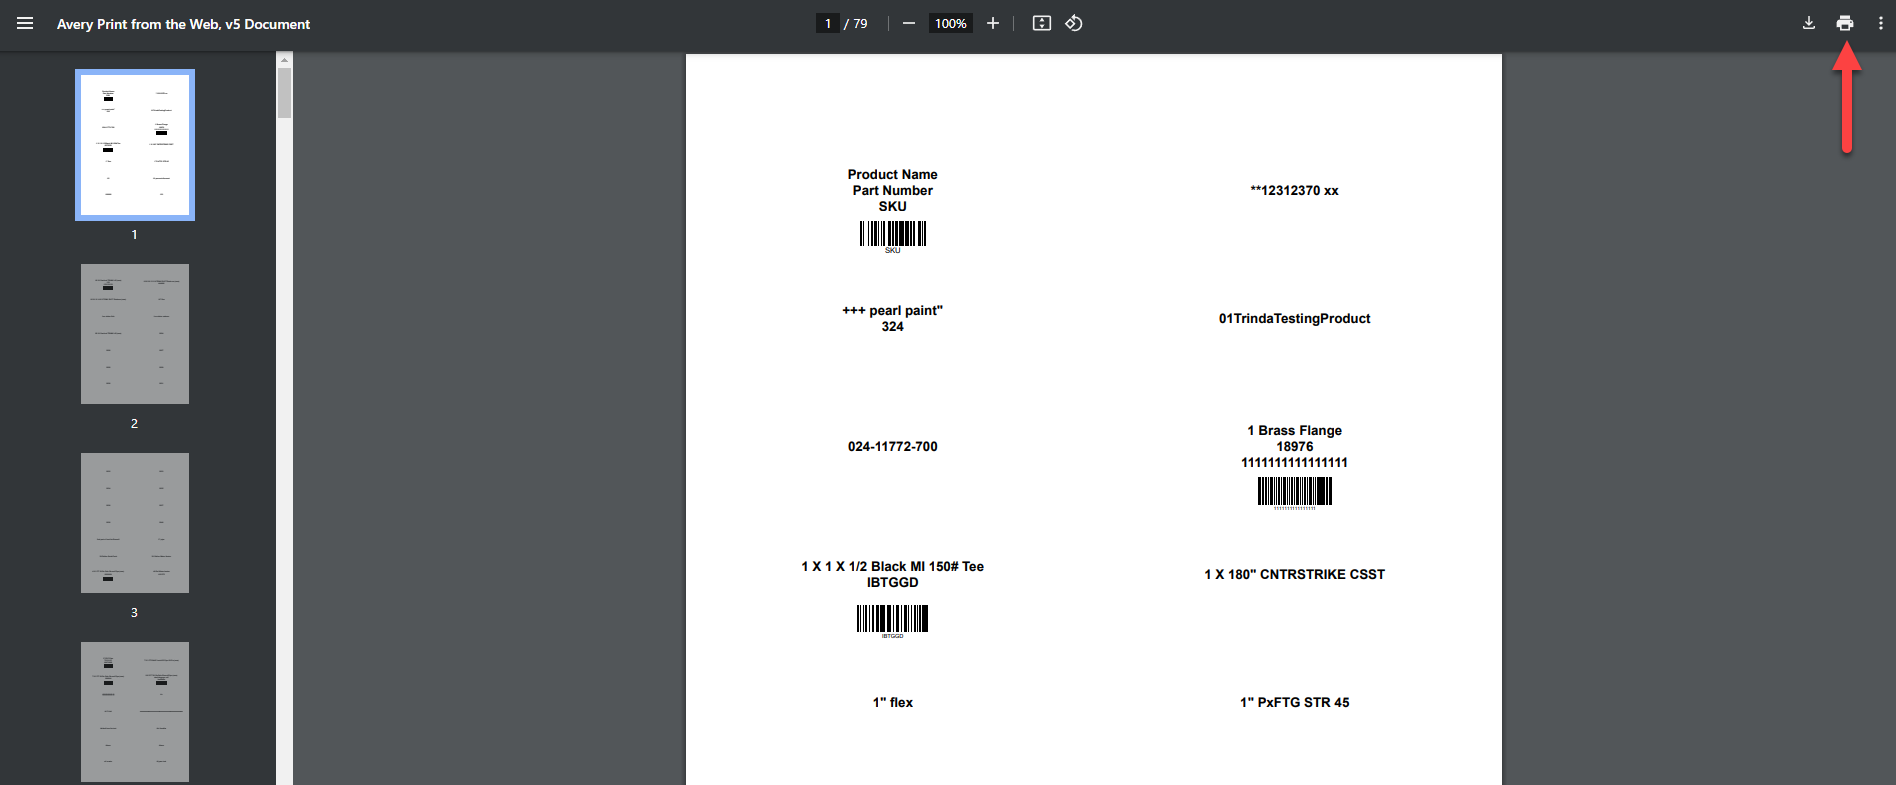The height and width of the screenshot is (785, 1896).
Task: Open the more actions menu
Action: pyautogui.click(x=1881, y=23)
